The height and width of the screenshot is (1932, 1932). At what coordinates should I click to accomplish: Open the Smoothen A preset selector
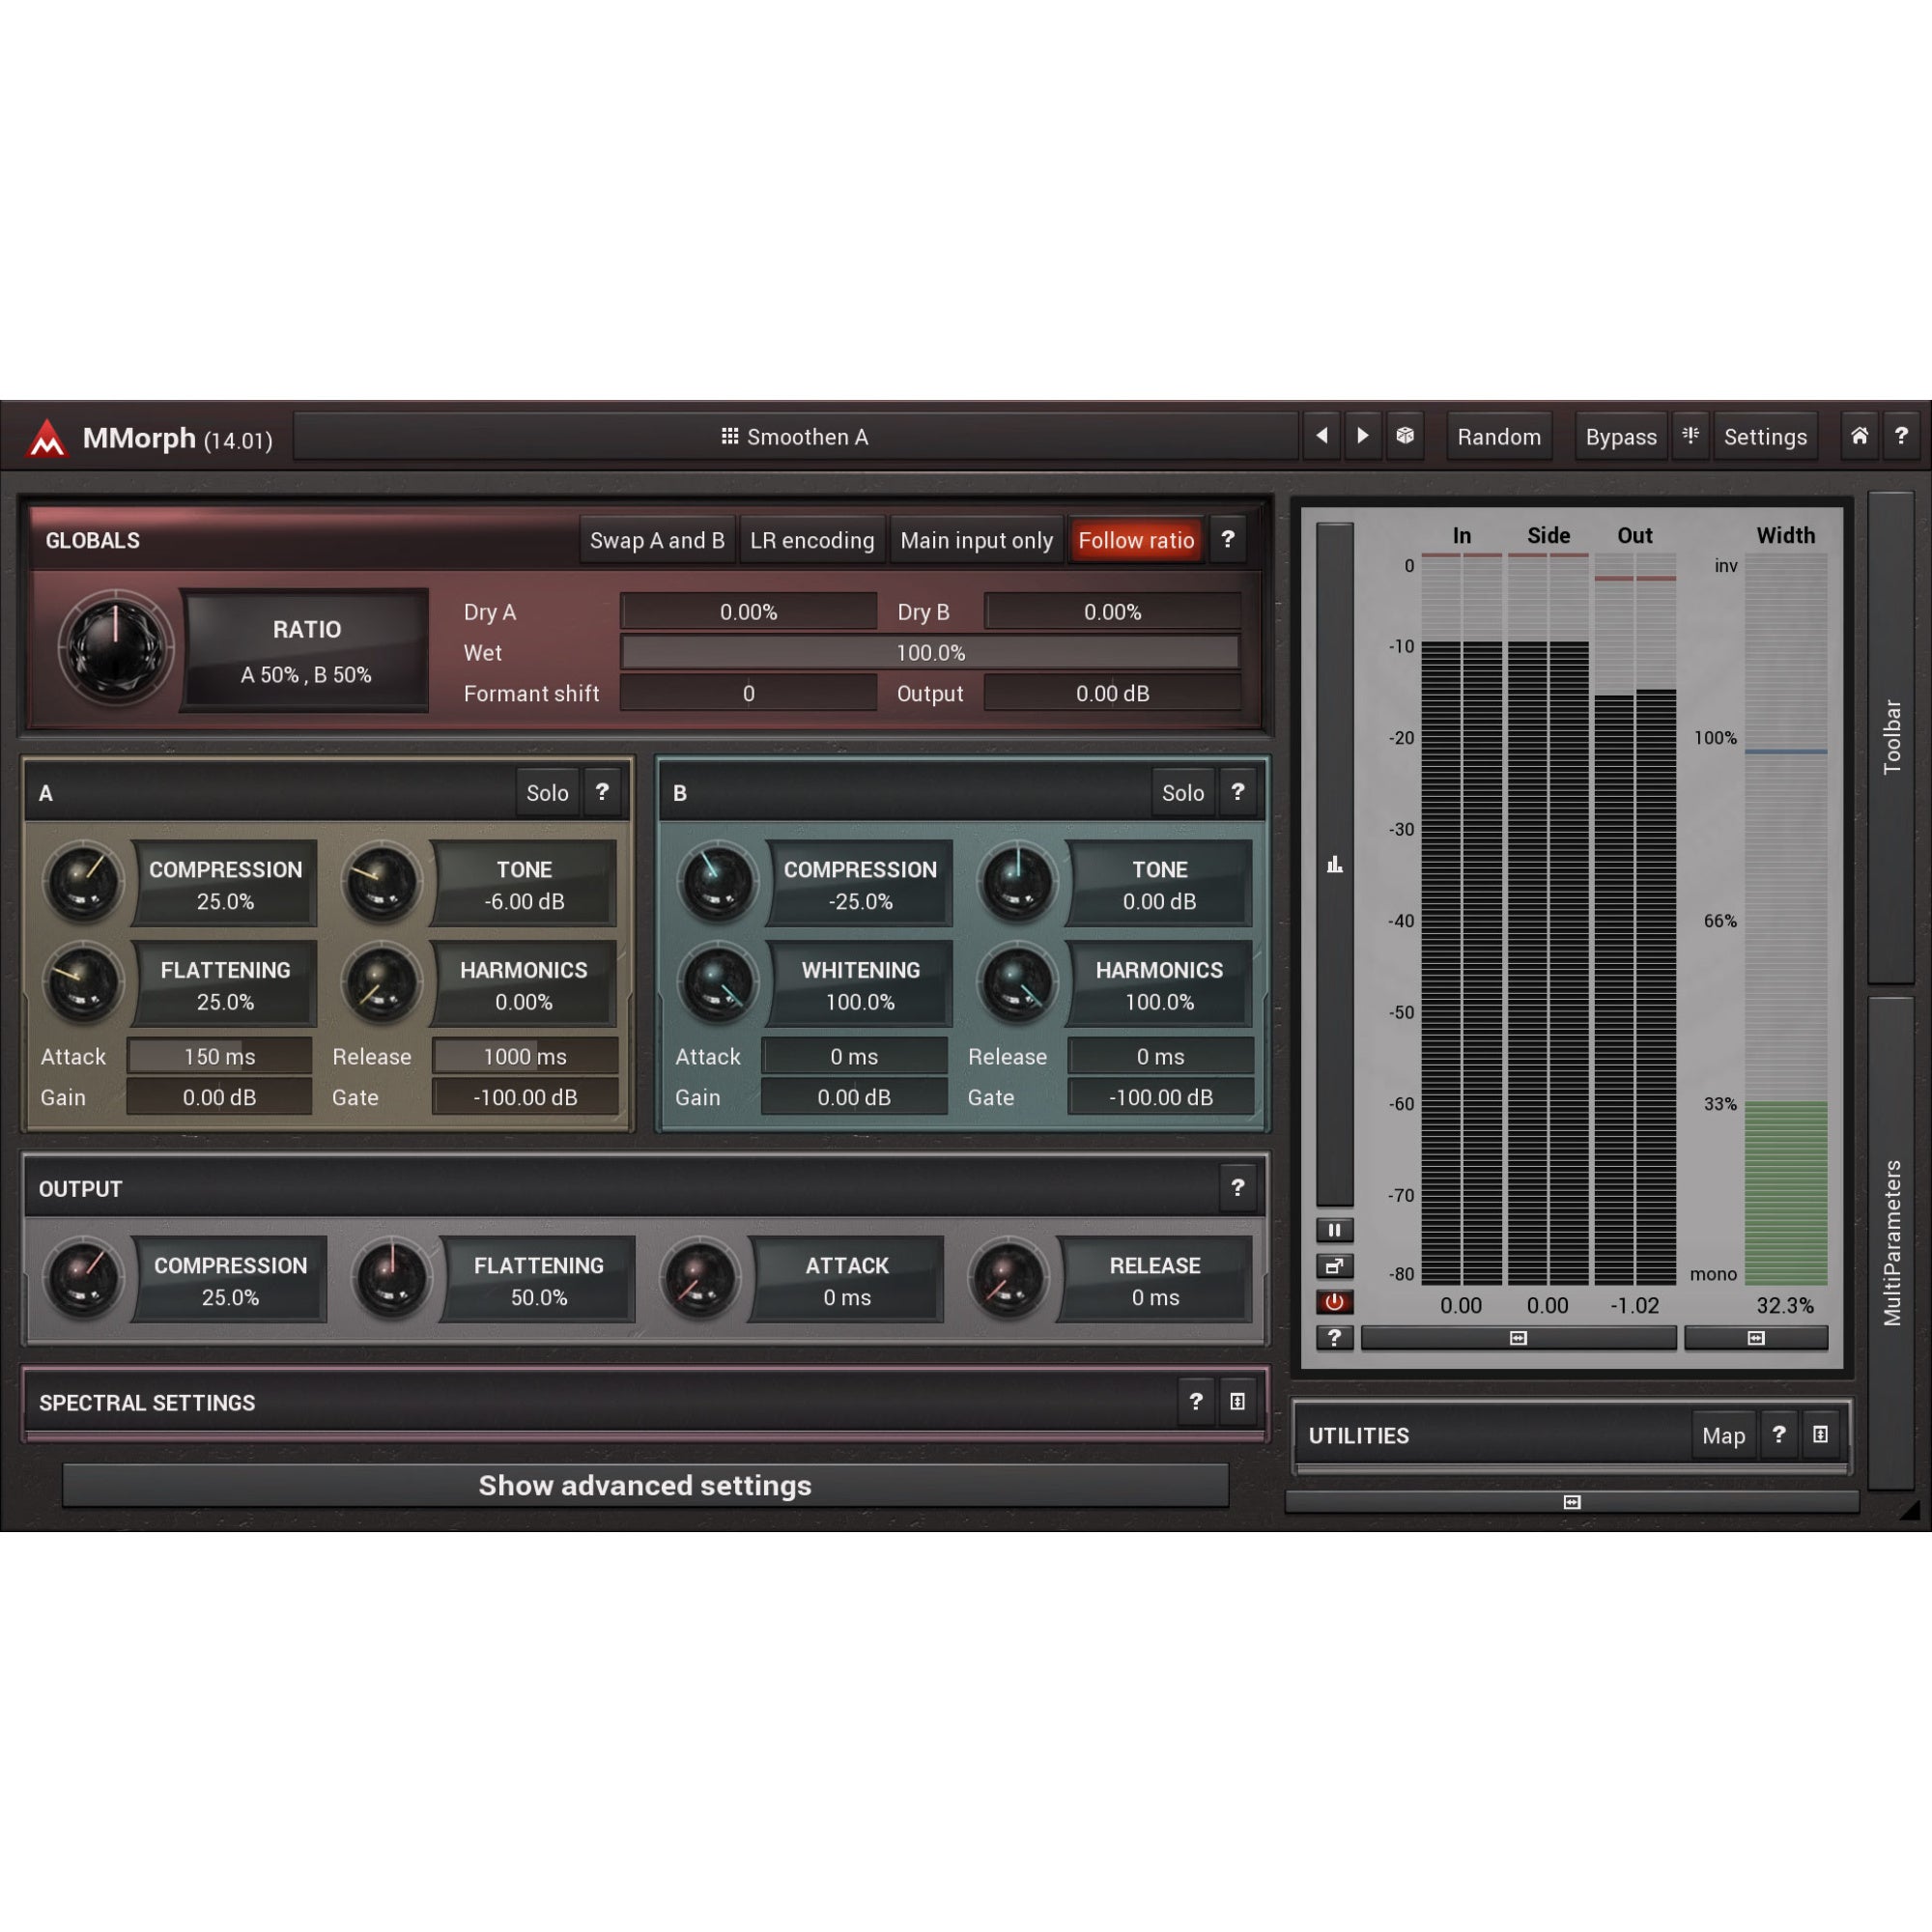(795, 436)
